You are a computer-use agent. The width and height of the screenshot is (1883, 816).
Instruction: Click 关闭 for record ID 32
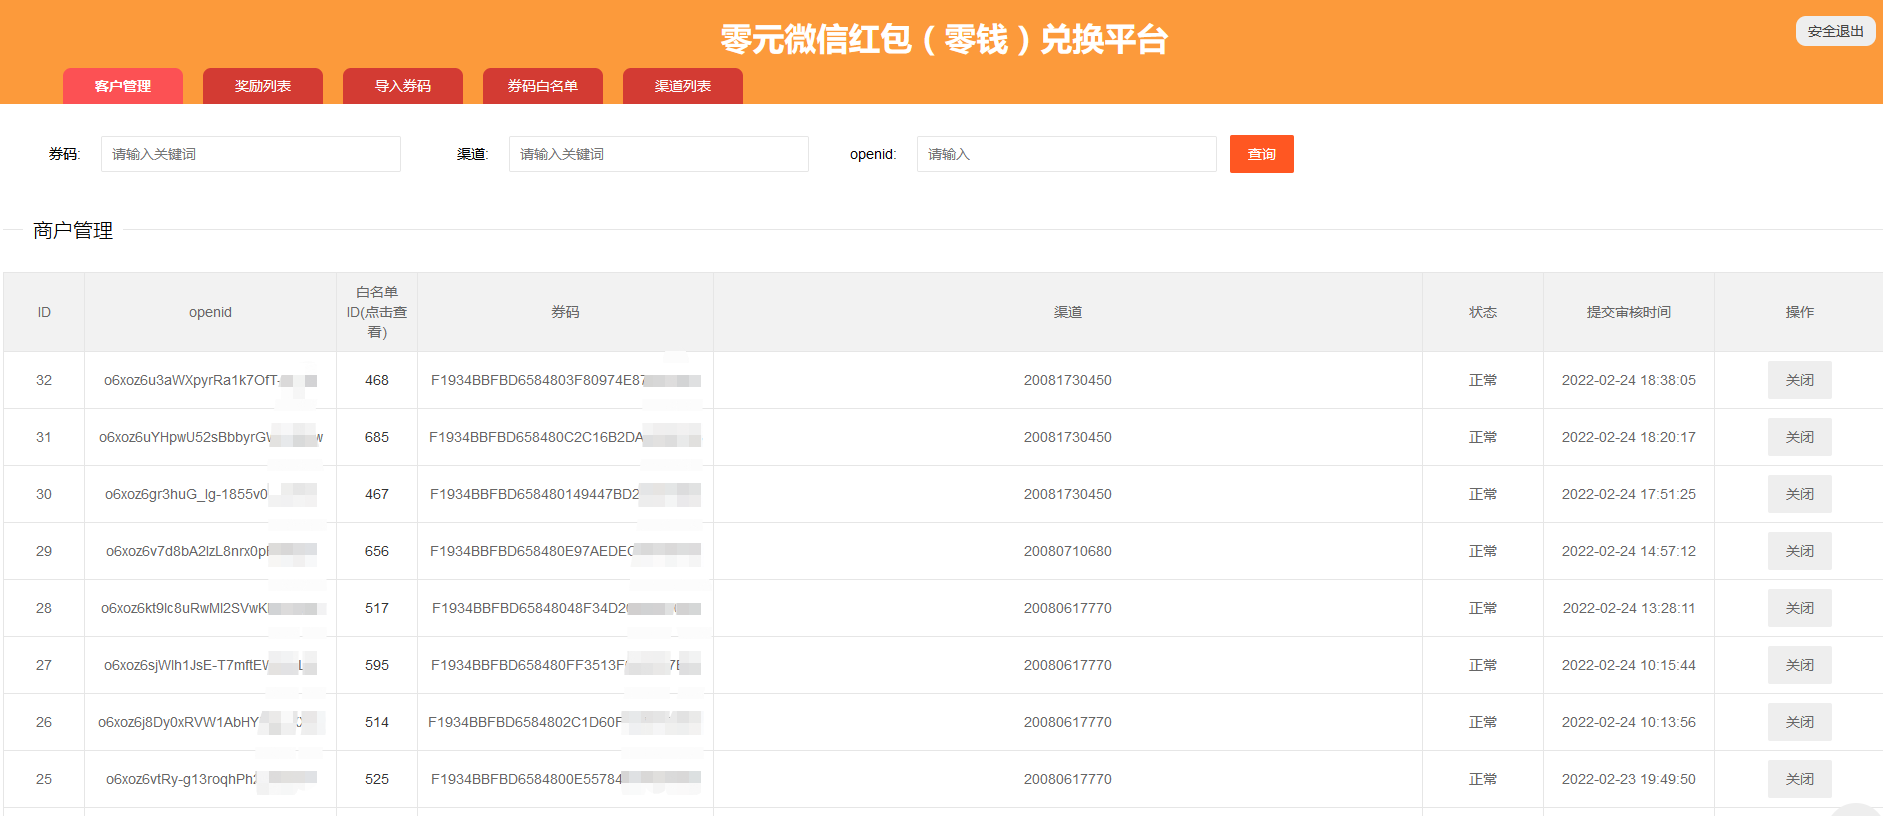pos(1799,380)
